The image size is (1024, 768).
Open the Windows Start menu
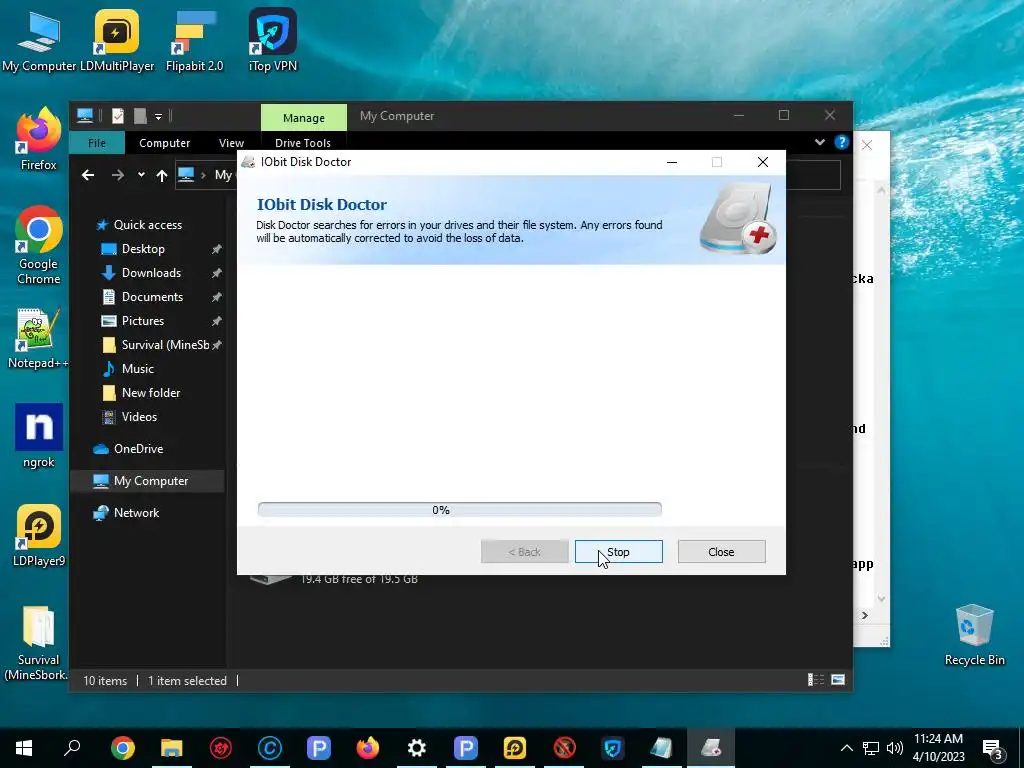[24, 748]
